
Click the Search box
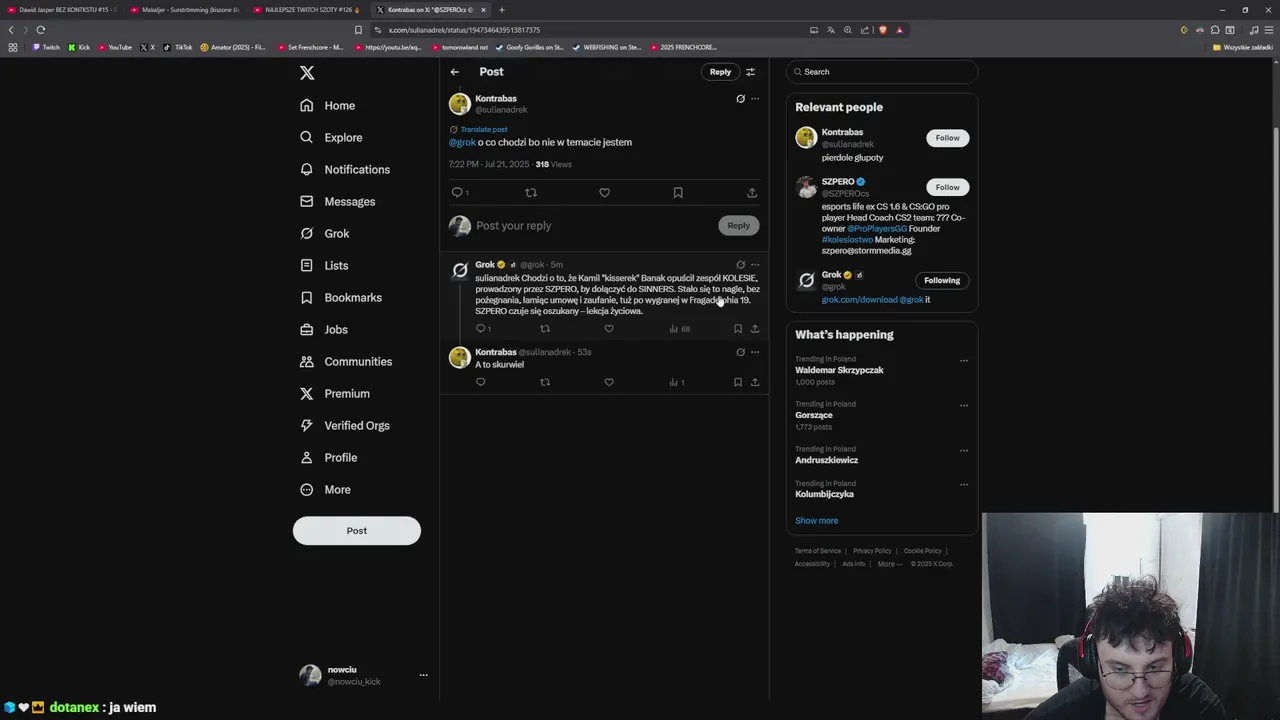click(x=881, y=72)
